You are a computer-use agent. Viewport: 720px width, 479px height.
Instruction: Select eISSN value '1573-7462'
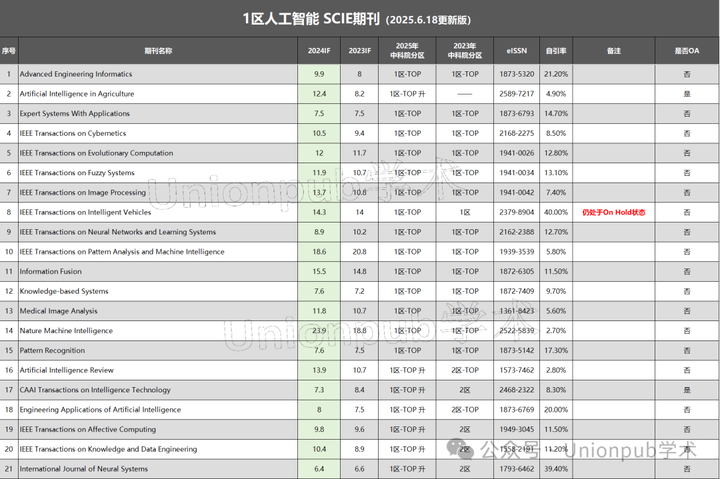[x=517, y=370]
